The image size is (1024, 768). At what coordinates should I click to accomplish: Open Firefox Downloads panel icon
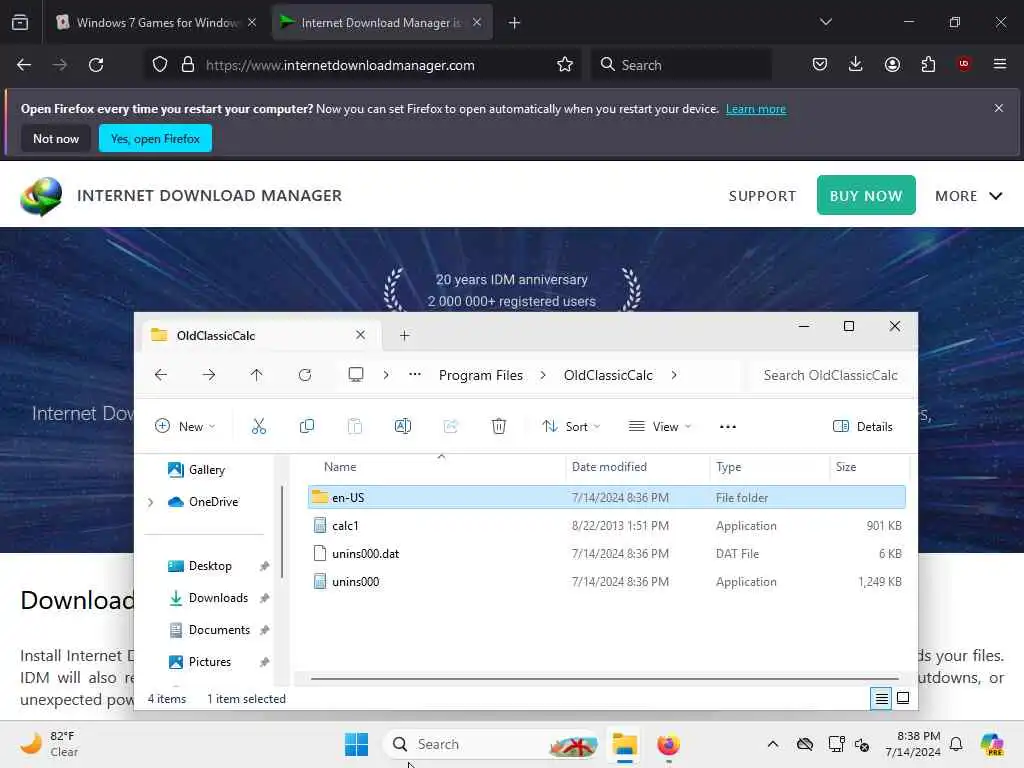[x=856, y=64]
